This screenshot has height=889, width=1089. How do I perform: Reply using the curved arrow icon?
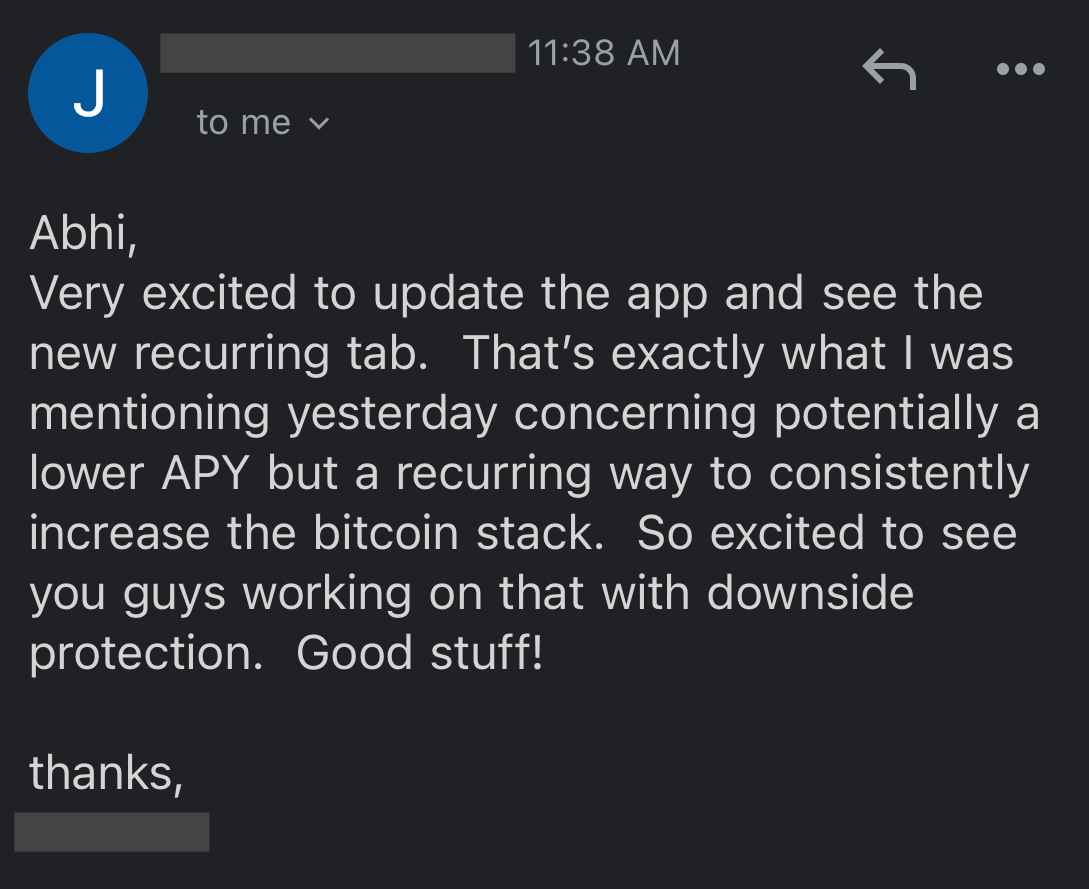click(x=889, y=69)
